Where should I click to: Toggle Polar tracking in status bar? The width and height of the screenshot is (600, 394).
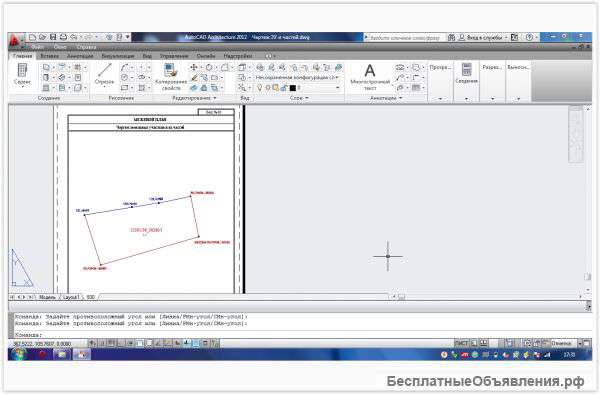click(130, 344)
